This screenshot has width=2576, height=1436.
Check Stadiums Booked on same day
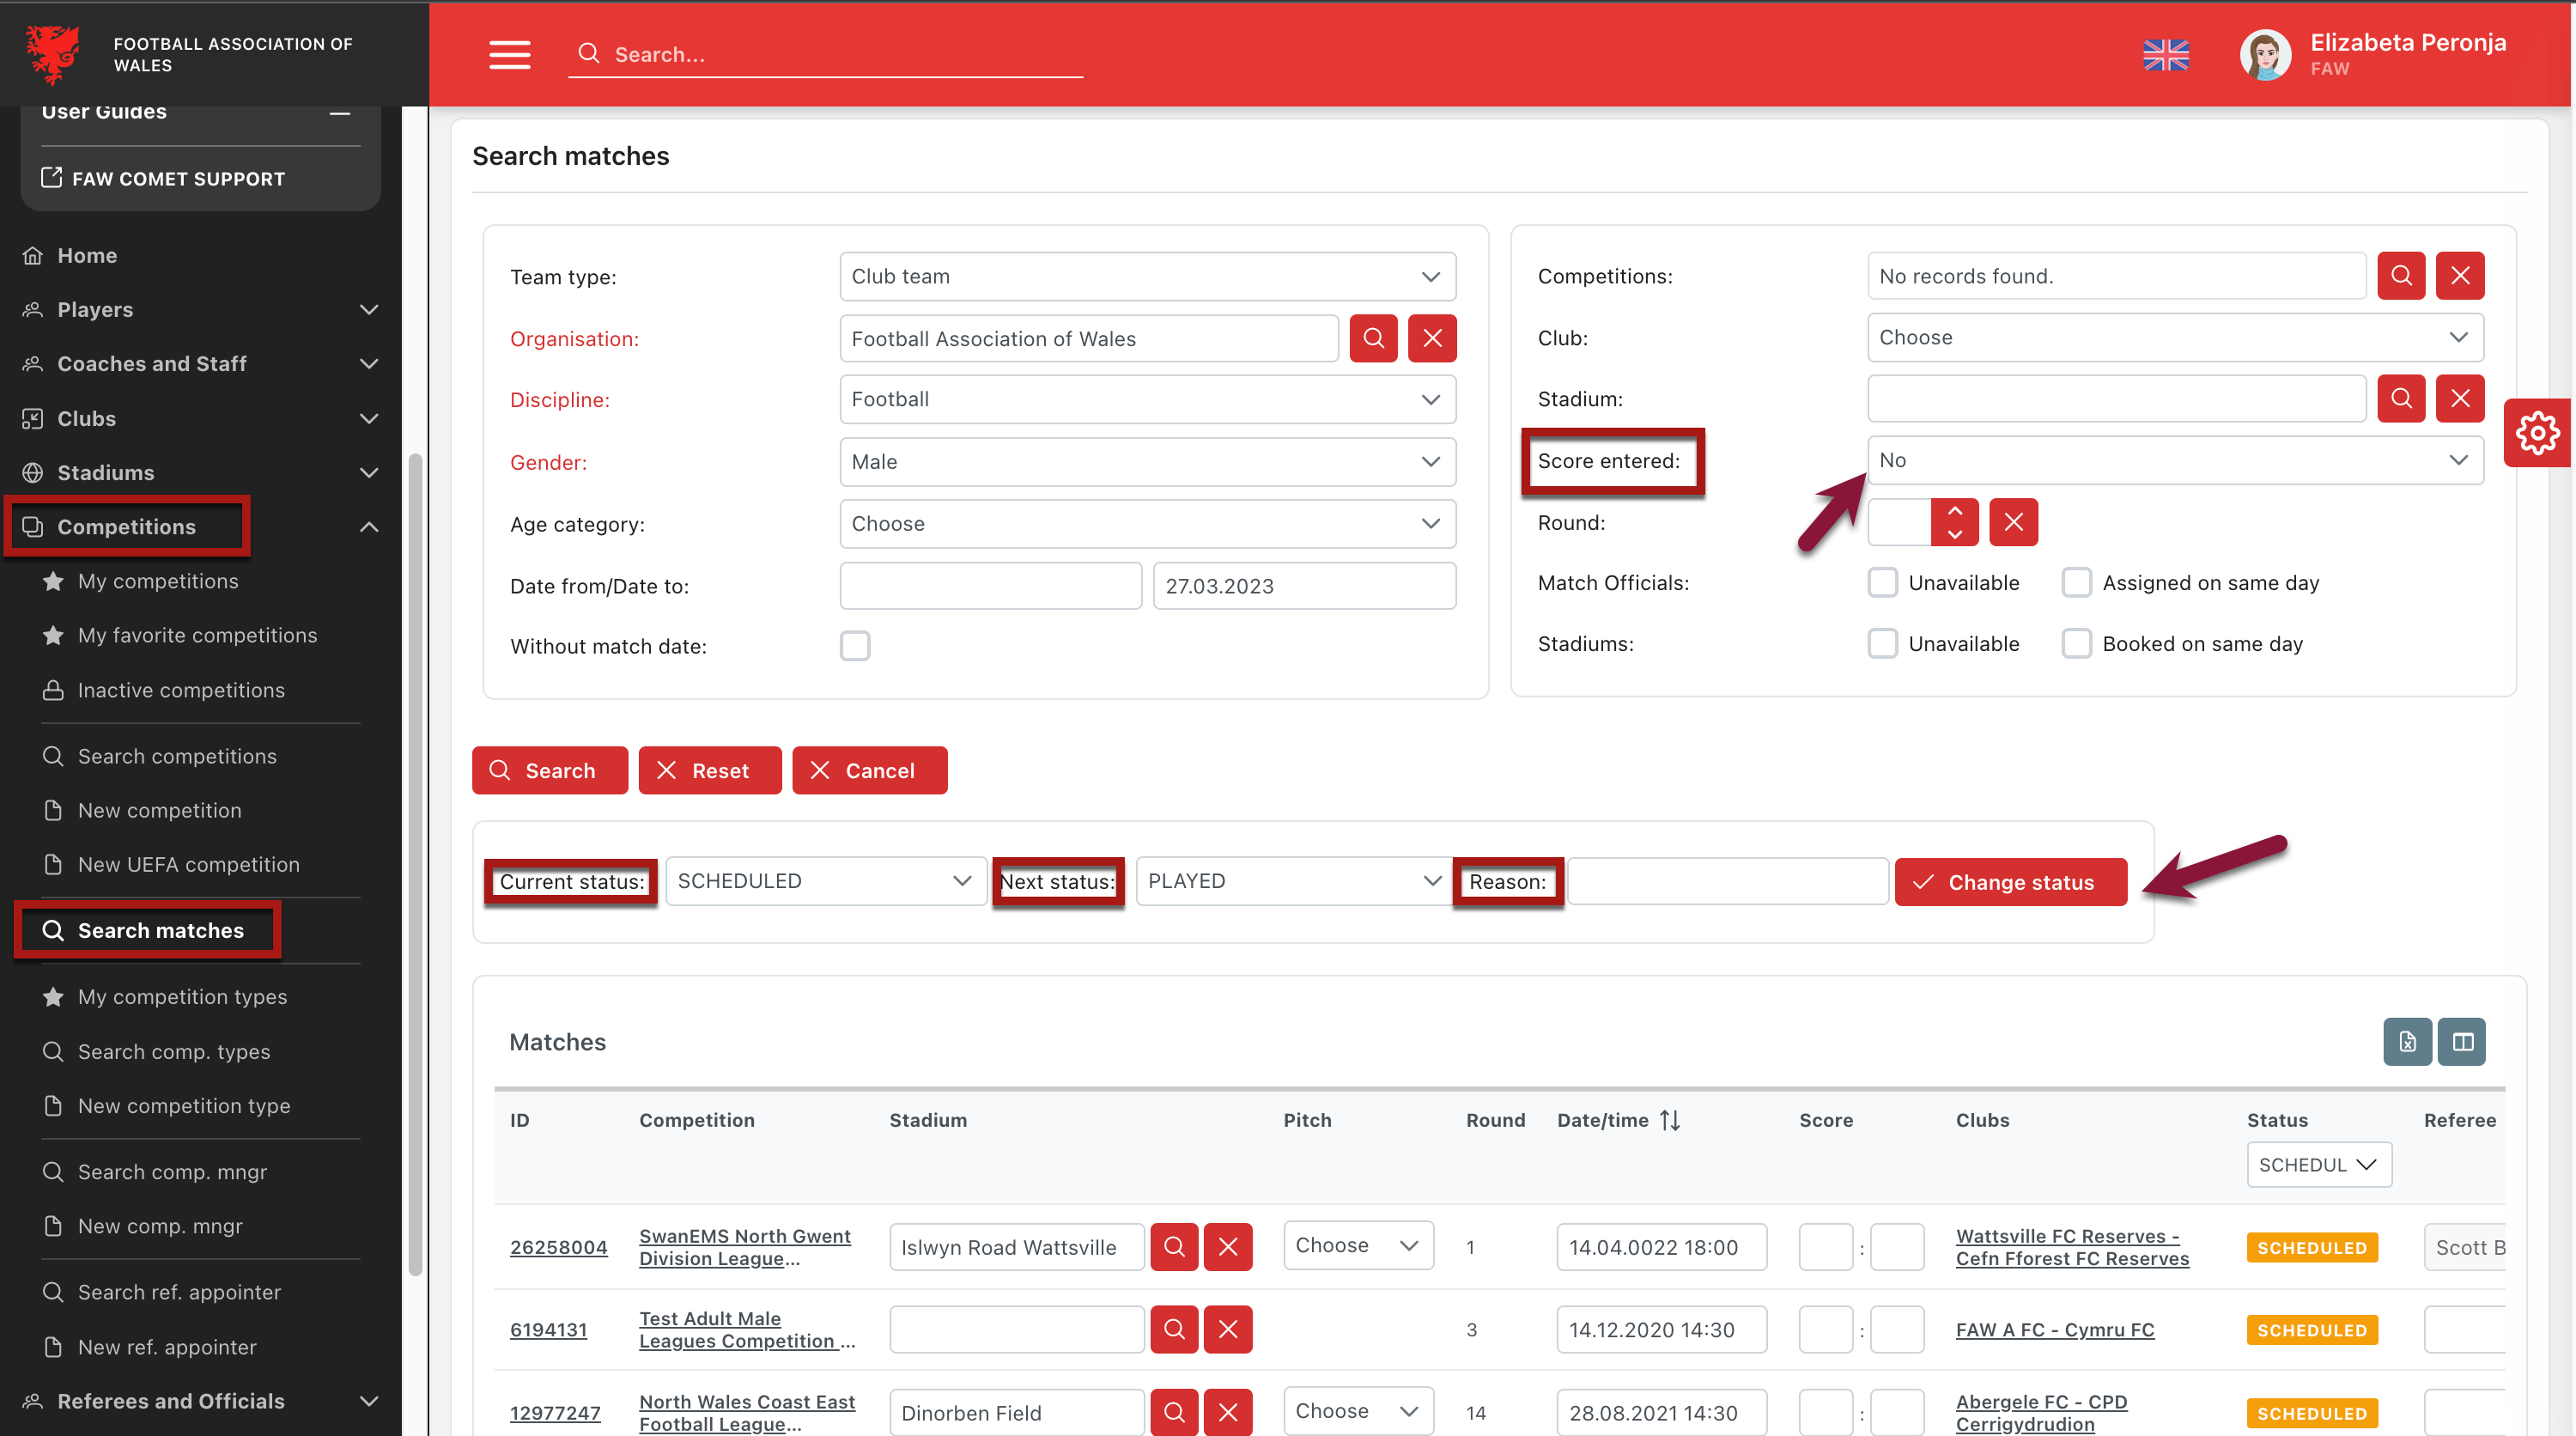(x=2076, y=644)
